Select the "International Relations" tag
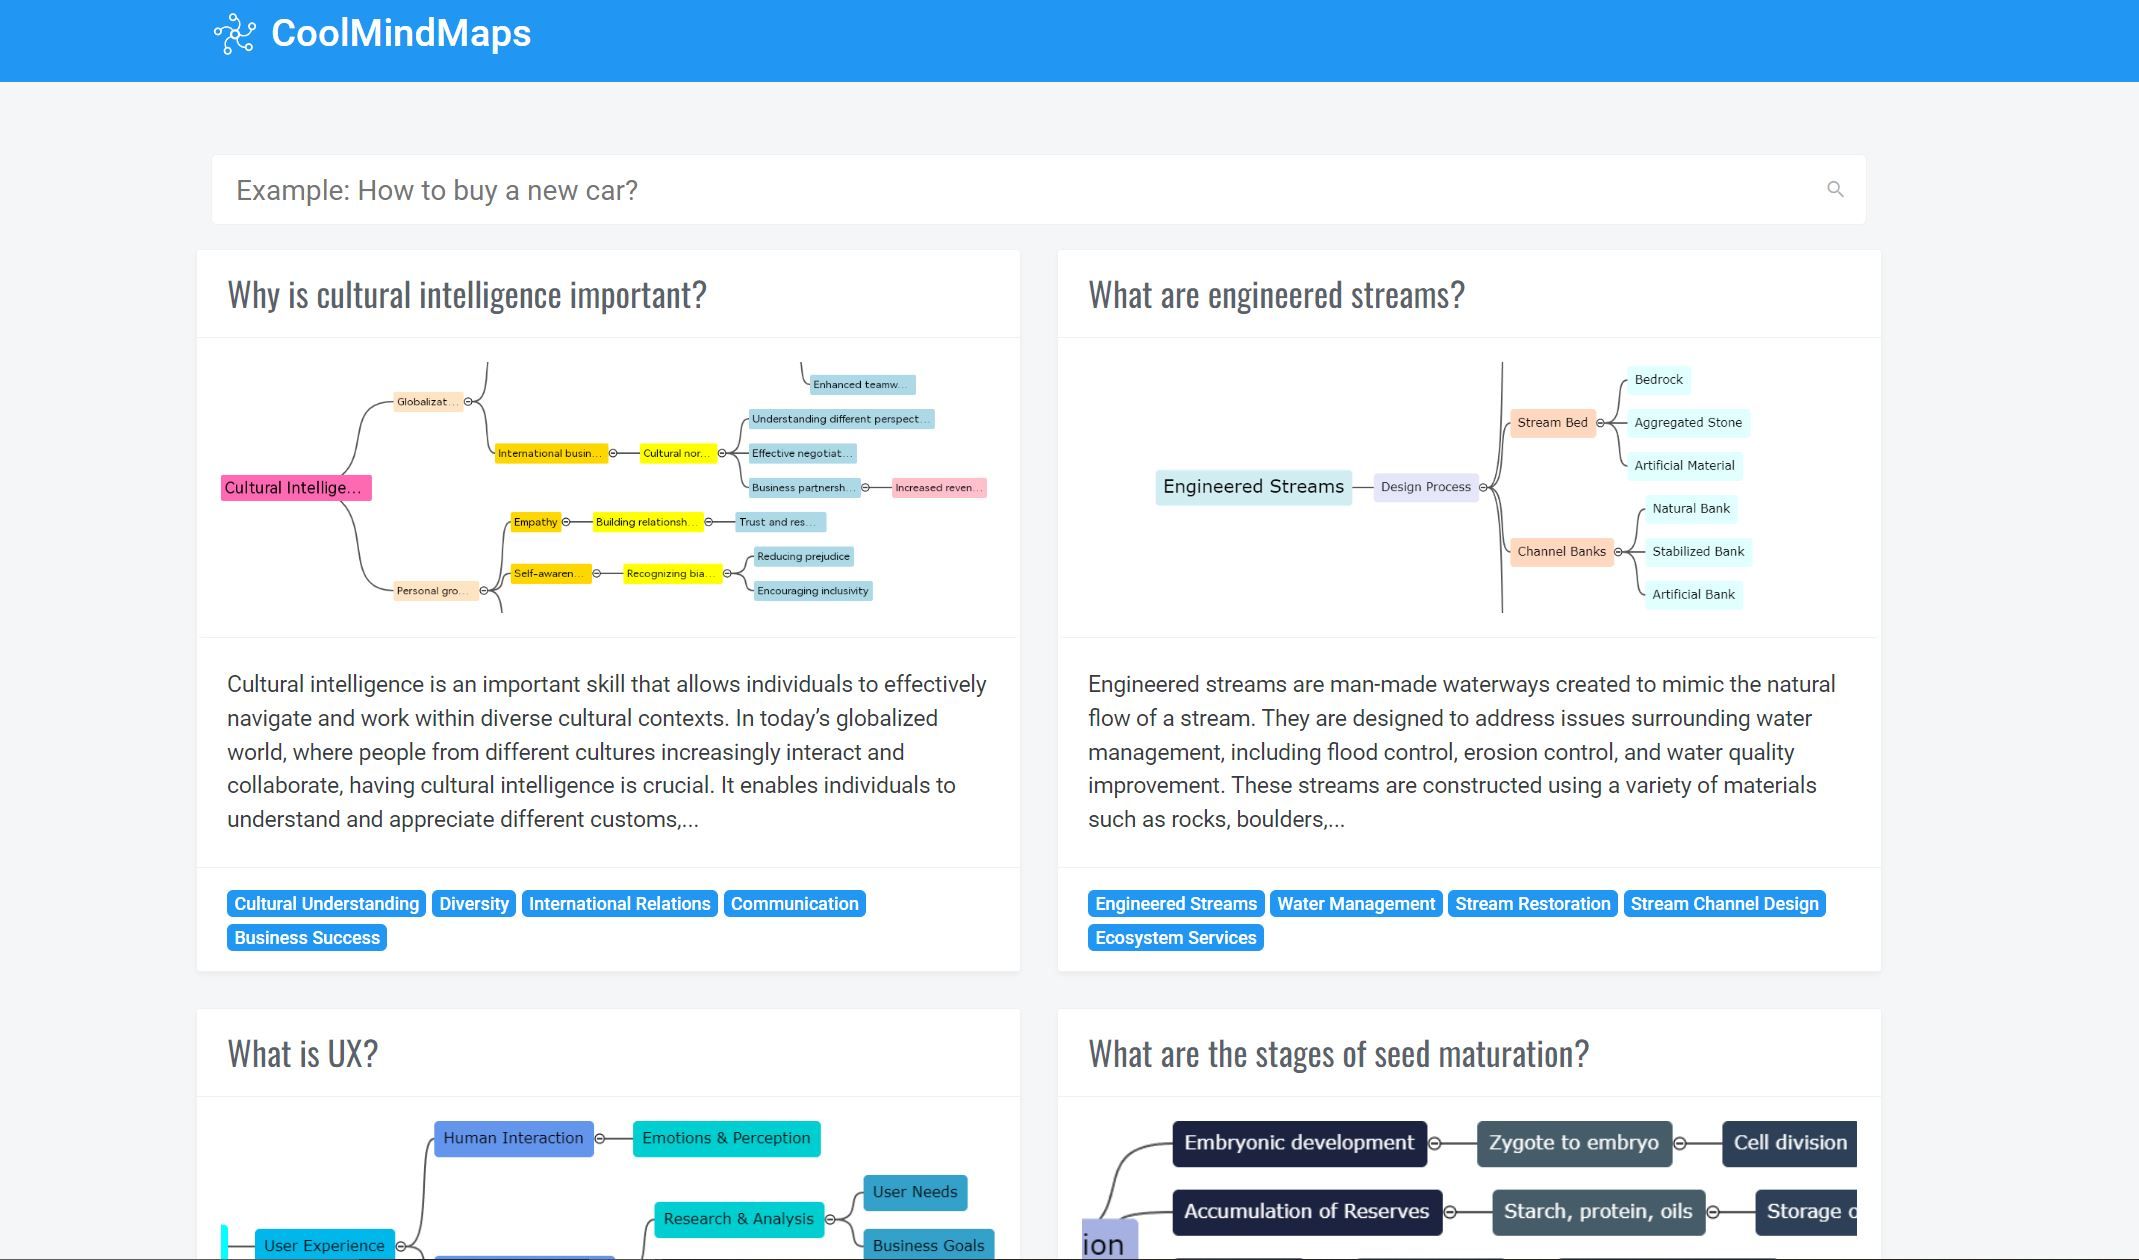The height and width of the screenshot is (1260, 2139). tap(619, 903)
